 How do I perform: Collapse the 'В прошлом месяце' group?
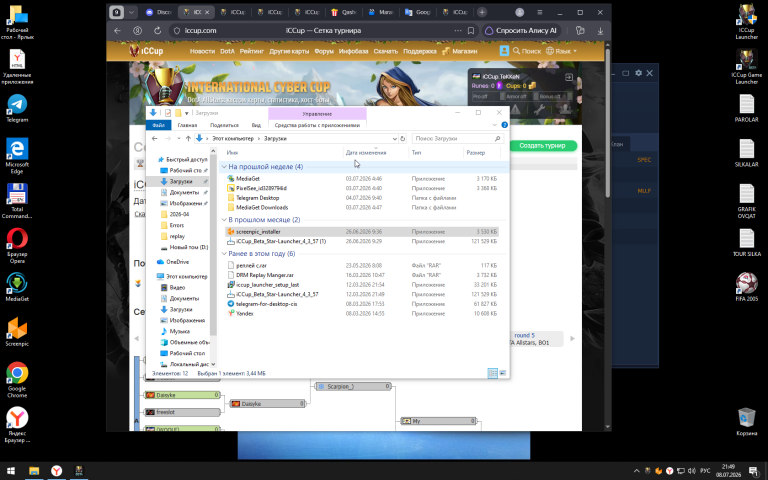224,219
